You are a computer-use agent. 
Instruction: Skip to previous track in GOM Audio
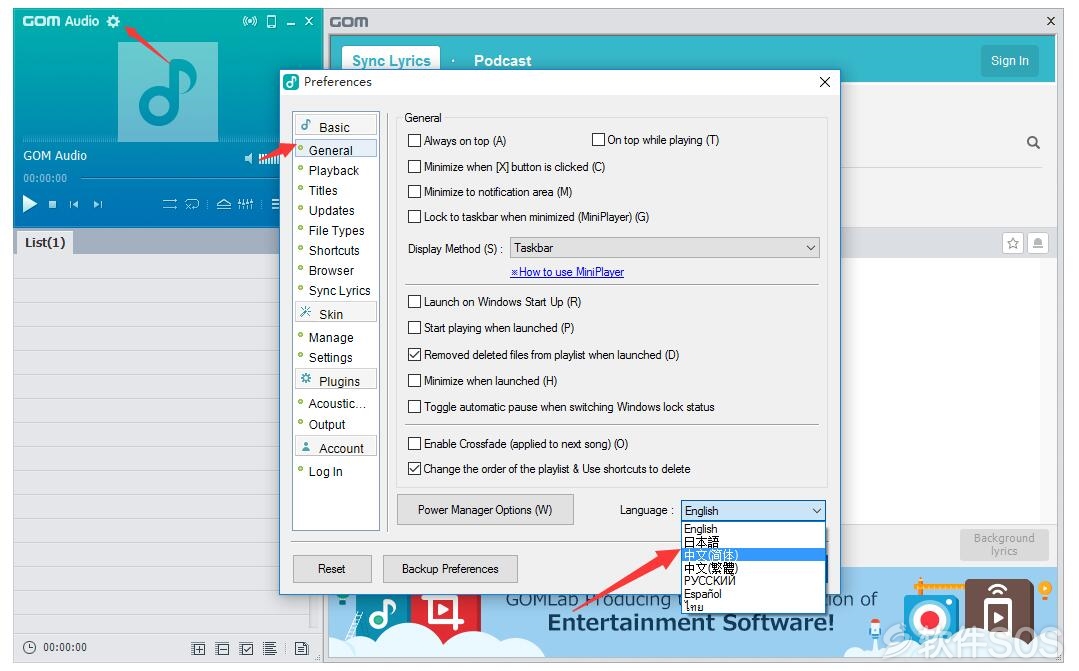tap(74, 204)
